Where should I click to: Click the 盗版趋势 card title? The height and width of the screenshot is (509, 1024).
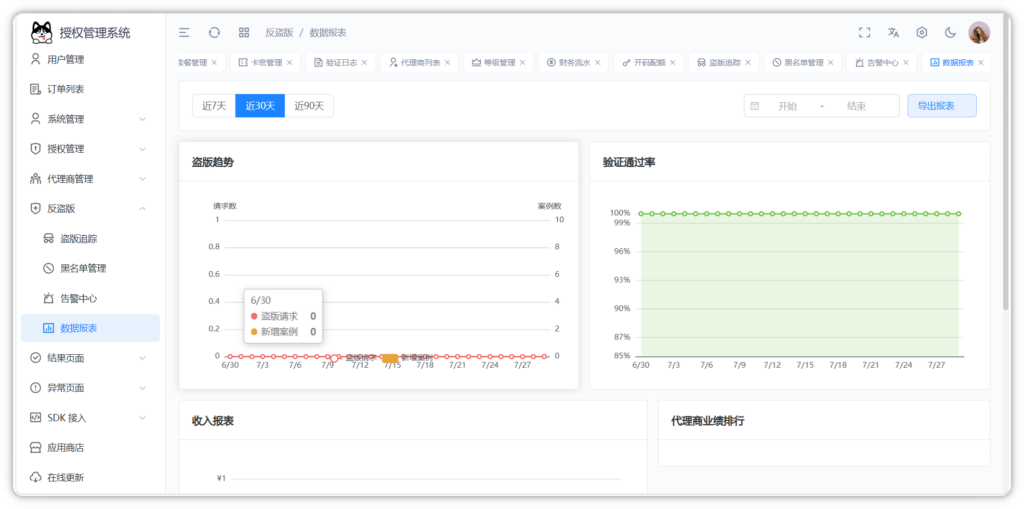213,163
